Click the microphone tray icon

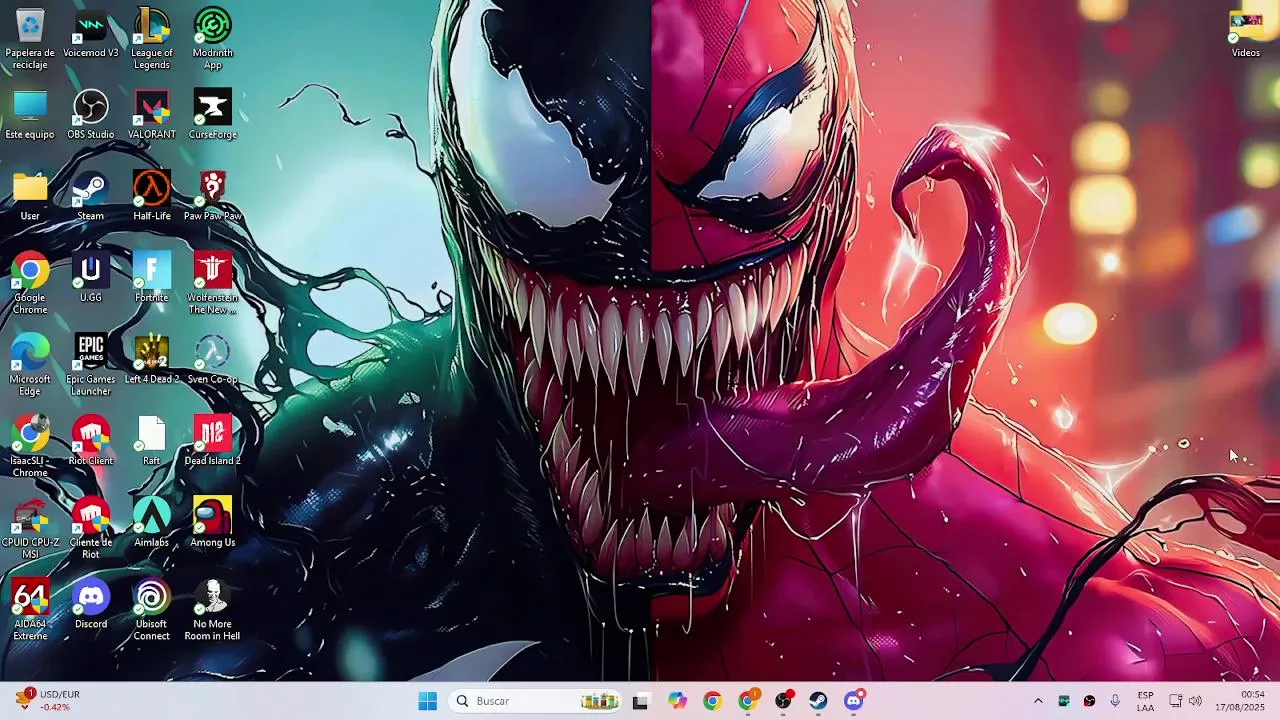point(1115,701)
